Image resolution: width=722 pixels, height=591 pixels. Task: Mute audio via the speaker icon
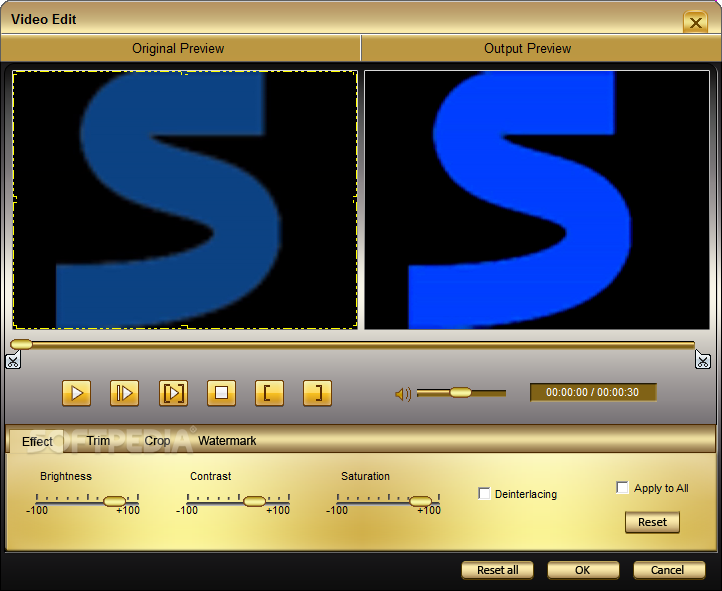pyautogui.click(x=403, y=394)
